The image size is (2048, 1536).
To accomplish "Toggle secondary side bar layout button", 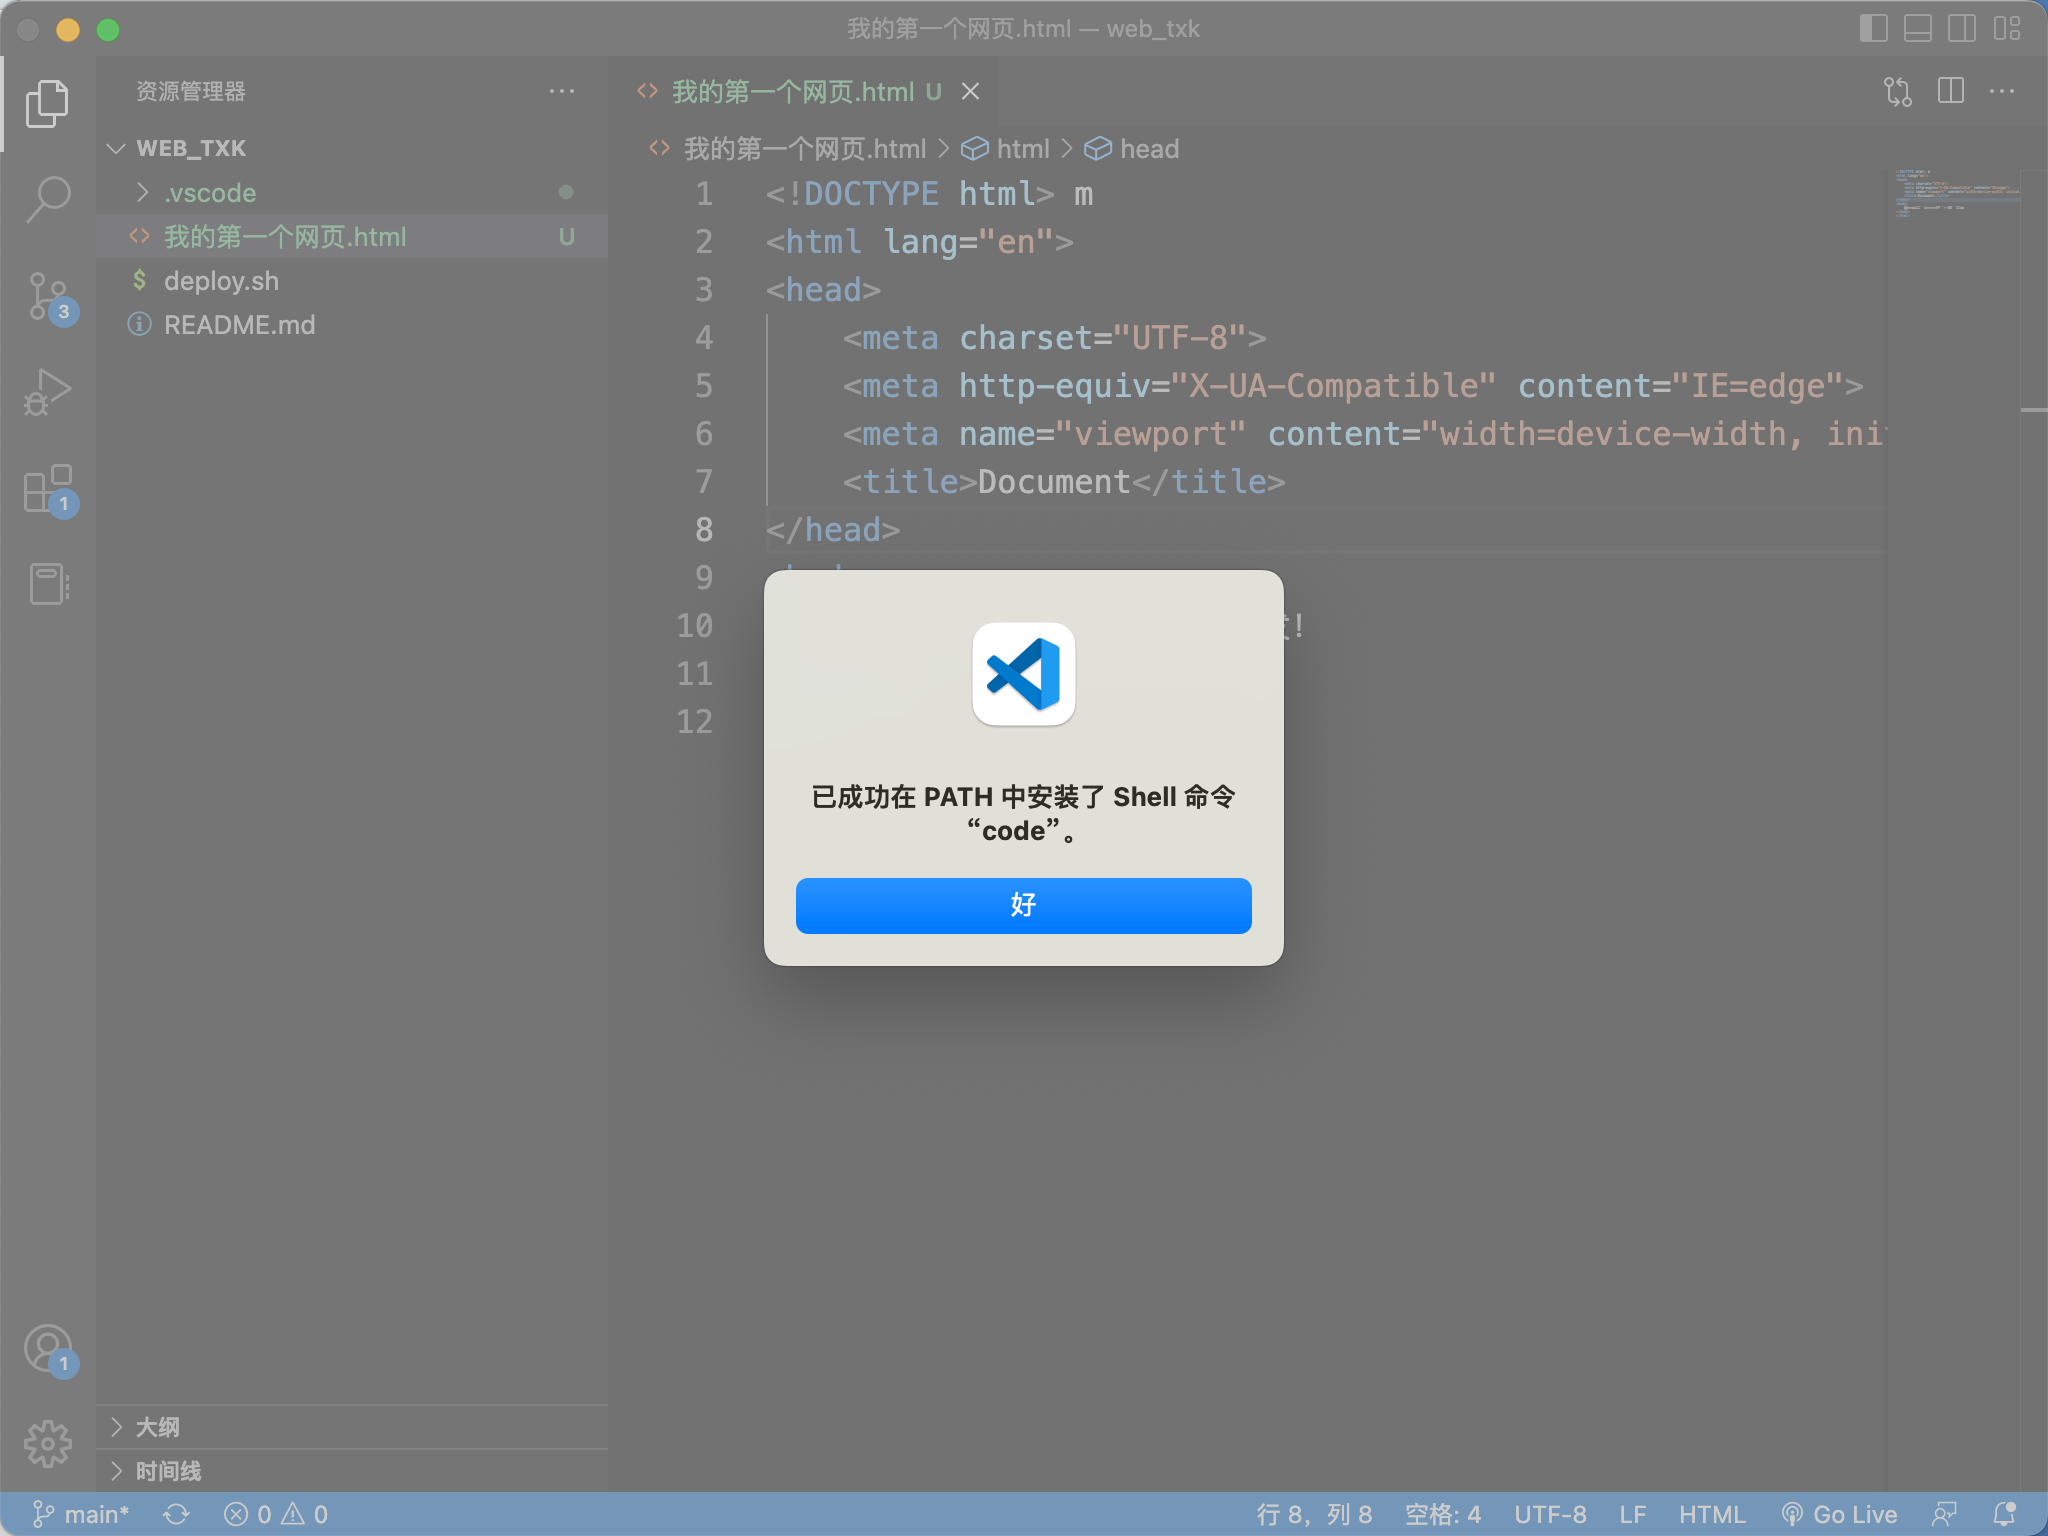I will (1961, 29).
